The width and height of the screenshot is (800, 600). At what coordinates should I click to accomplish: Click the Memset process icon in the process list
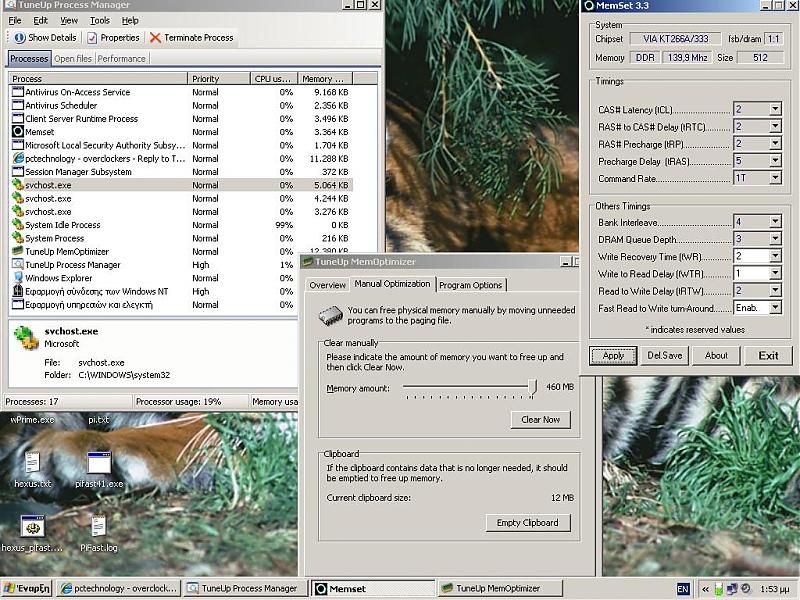click(x=18, y=132)
